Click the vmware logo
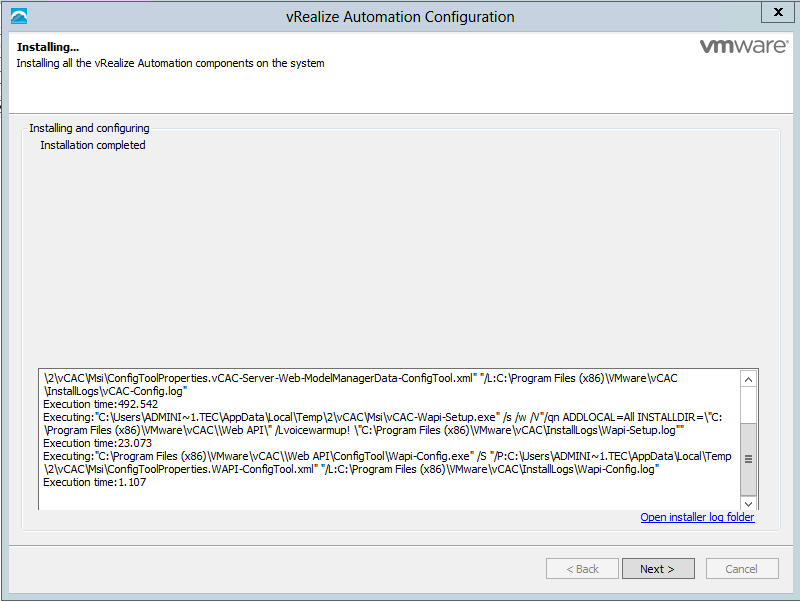 tap(744, 46)
